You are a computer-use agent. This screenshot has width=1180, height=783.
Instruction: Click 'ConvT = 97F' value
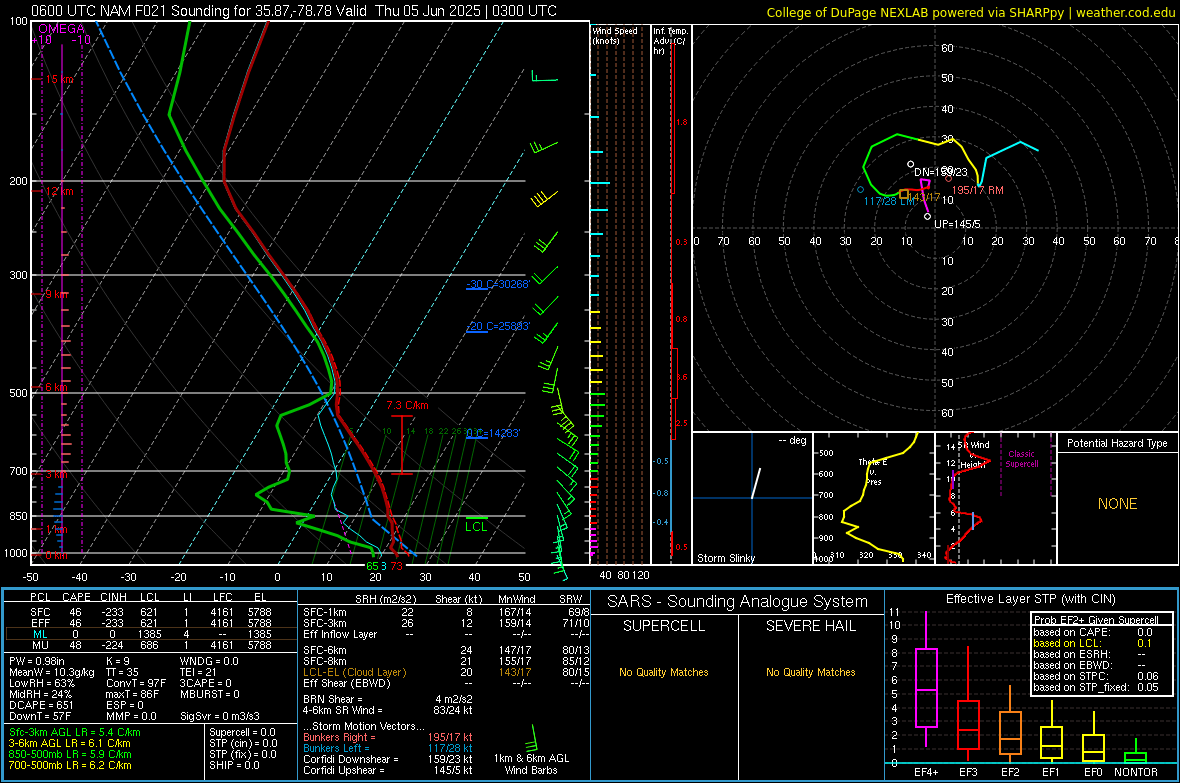click(x=135, y=683)
